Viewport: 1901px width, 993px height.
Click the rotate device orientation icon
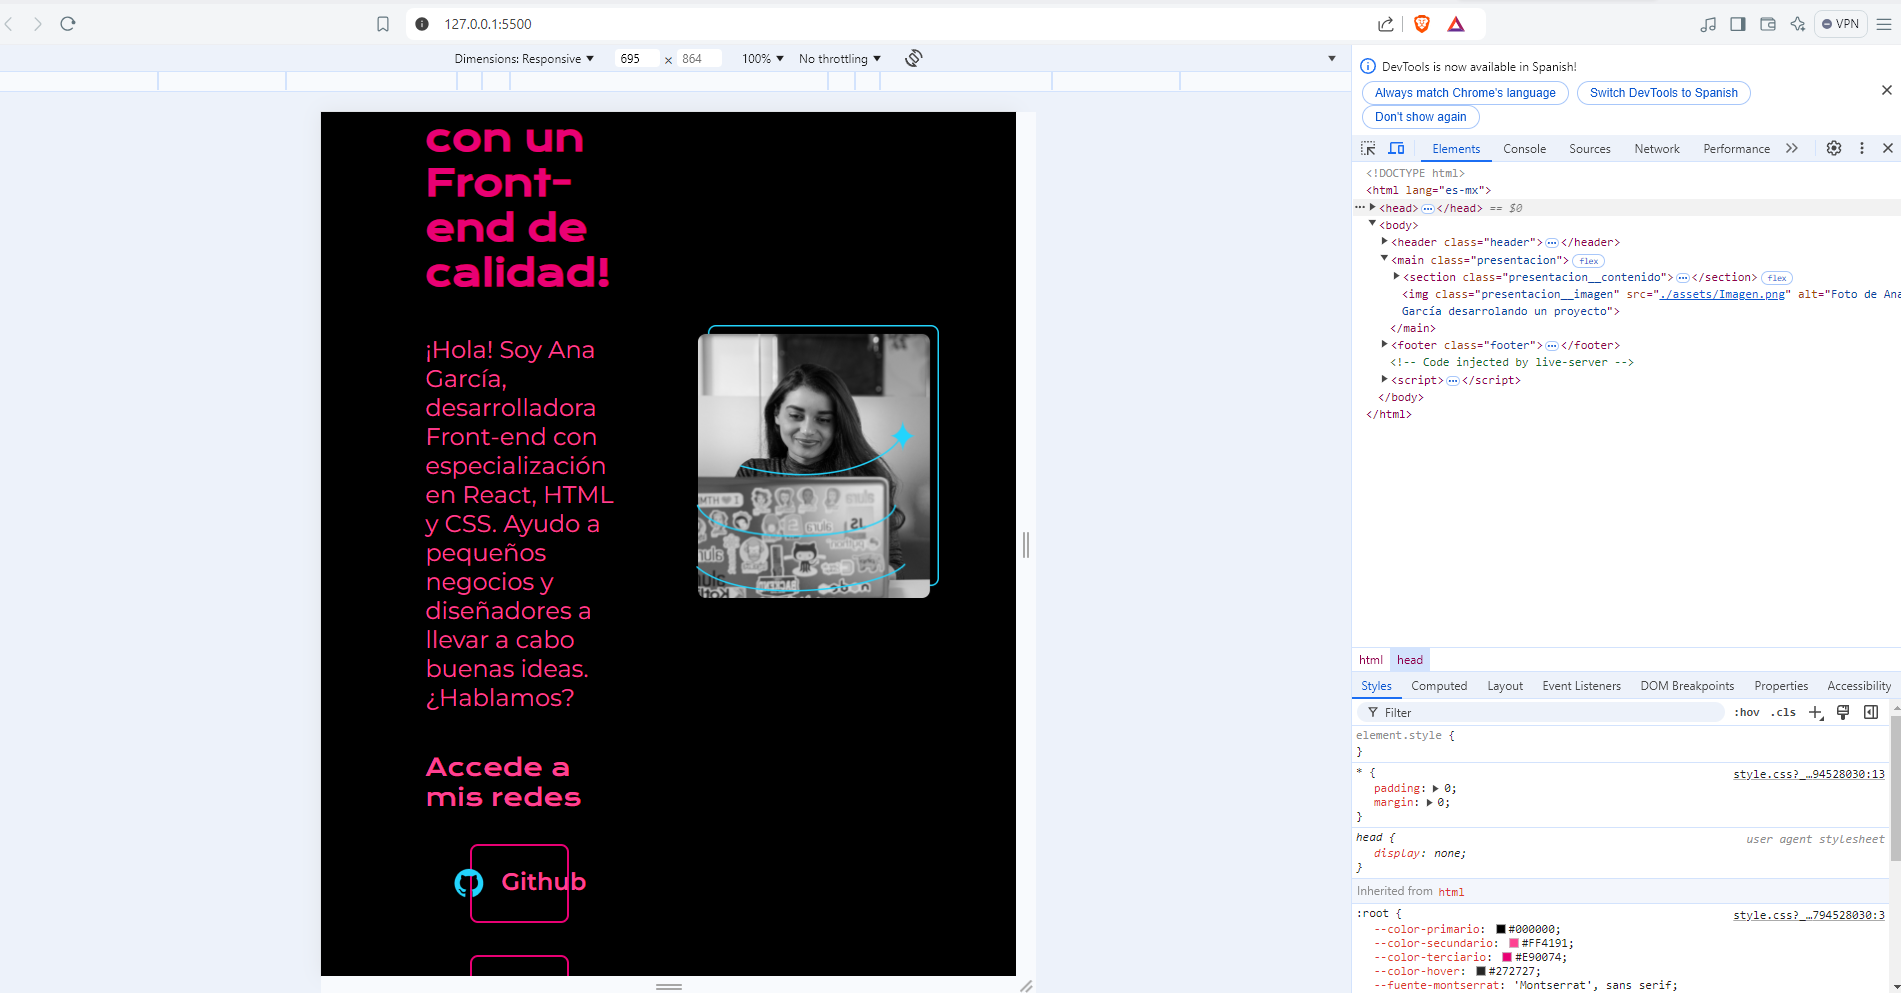[914, 58]
